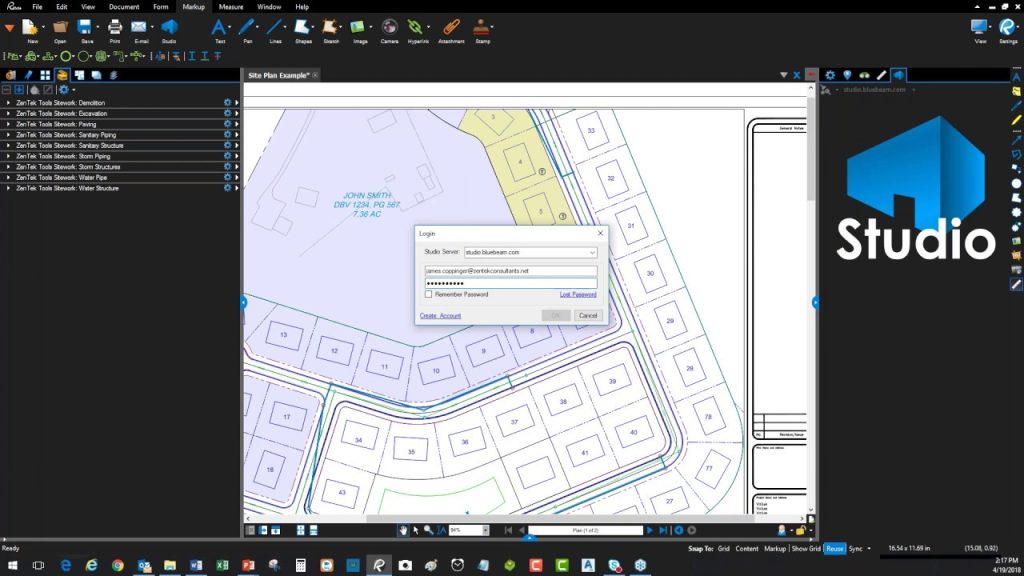Image resolution: width=1024 pixels, height=576 pixels.
Task: Open the Text markup tool
Action: [219, 30]
